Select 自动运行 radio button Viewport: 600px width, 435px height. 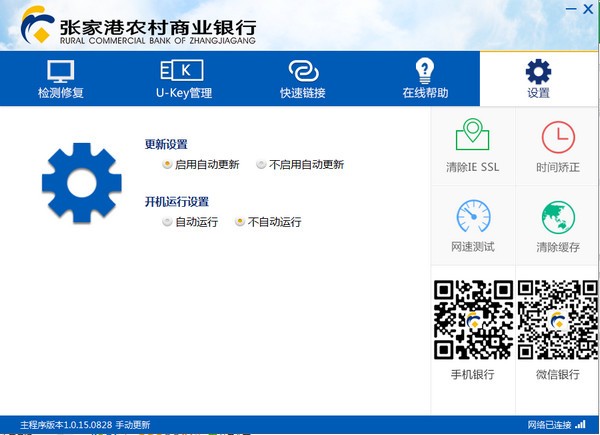click(167, 222)
